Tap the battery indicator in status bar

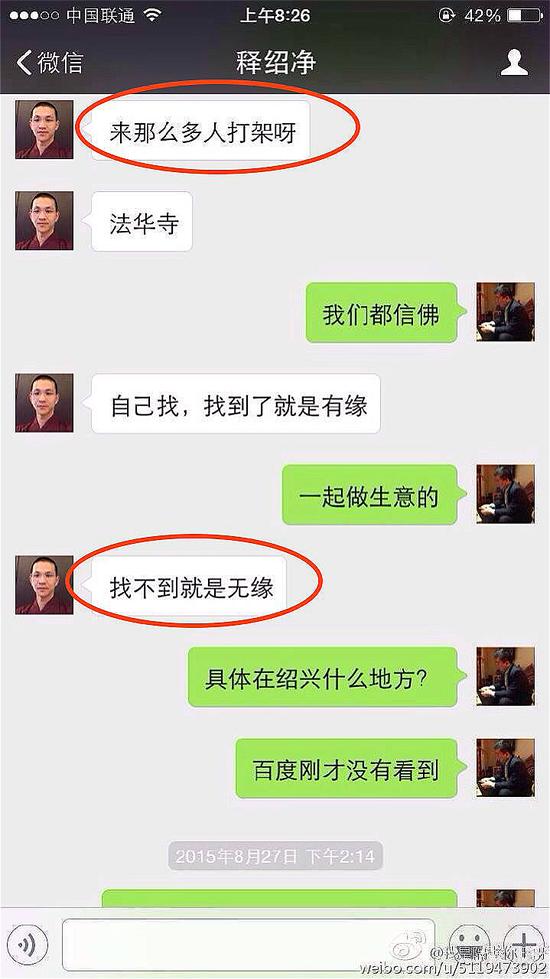pyautogui.click(x=524, y=15)
